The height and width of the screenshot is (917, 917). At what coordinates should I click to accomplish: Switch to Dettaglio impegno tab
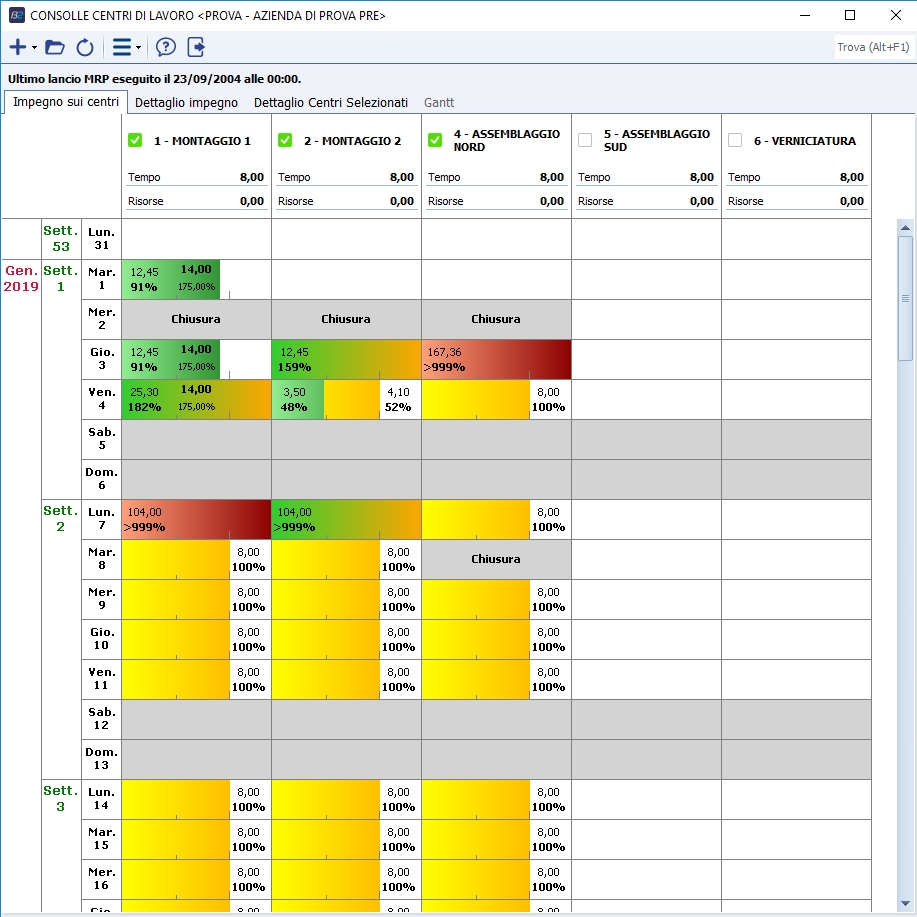click(186, 102)
